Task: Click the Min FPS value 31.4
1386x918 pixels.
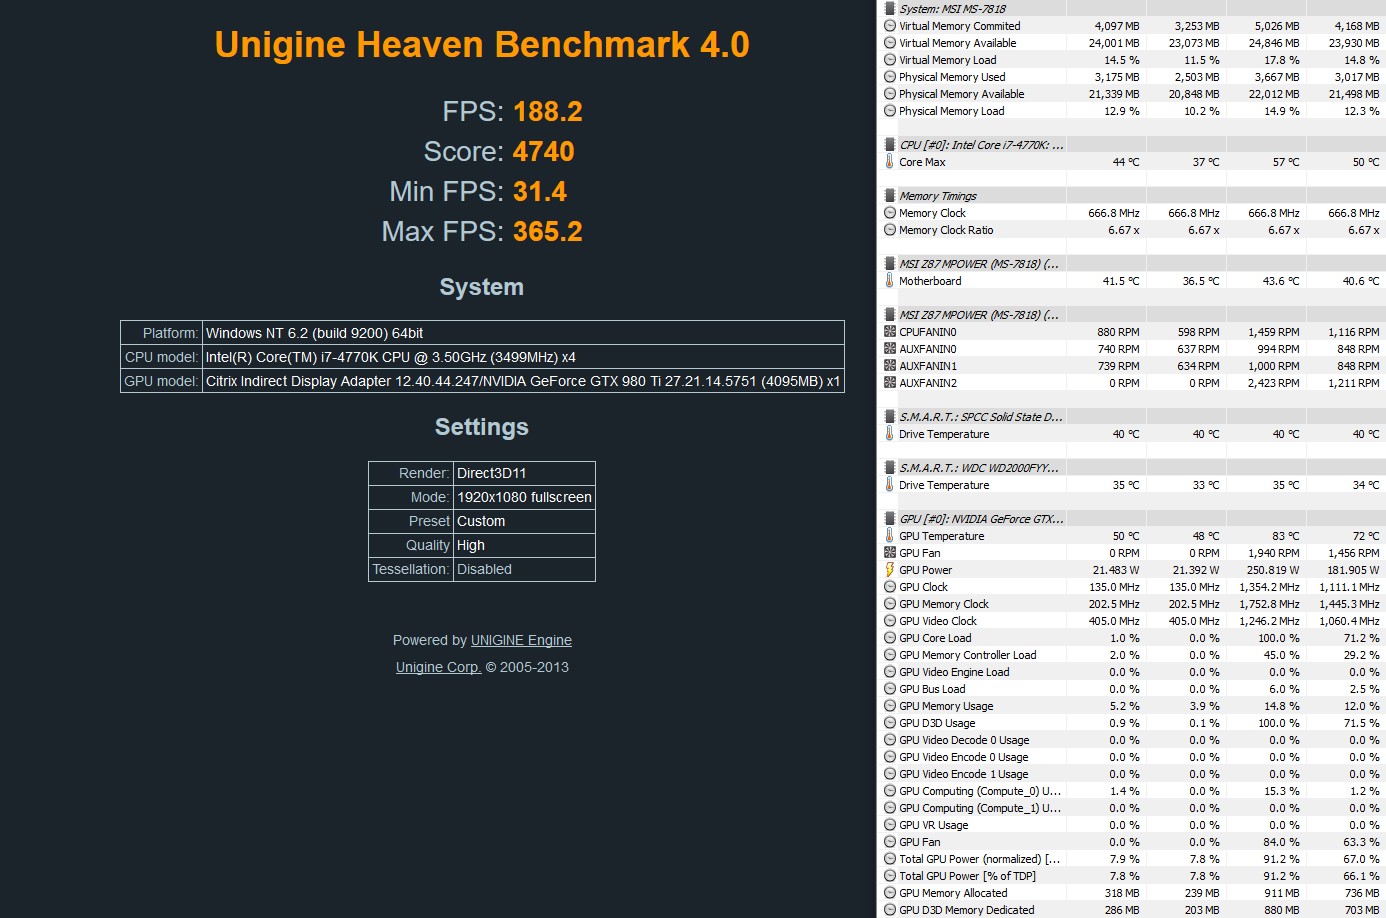Action: click(540, 192)
